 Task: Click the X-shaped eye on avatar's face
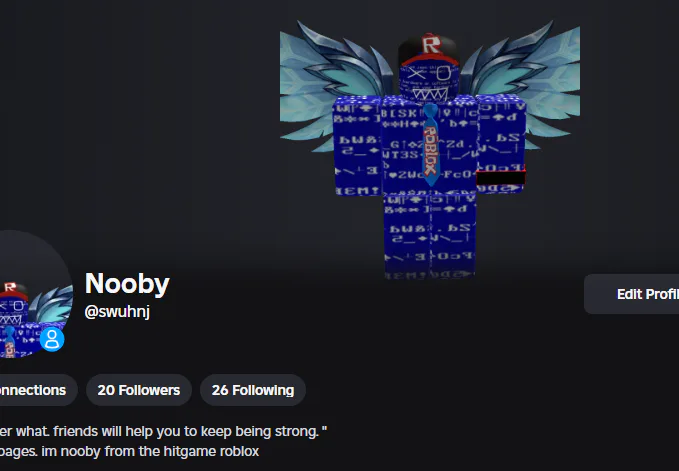coord(416,73)
